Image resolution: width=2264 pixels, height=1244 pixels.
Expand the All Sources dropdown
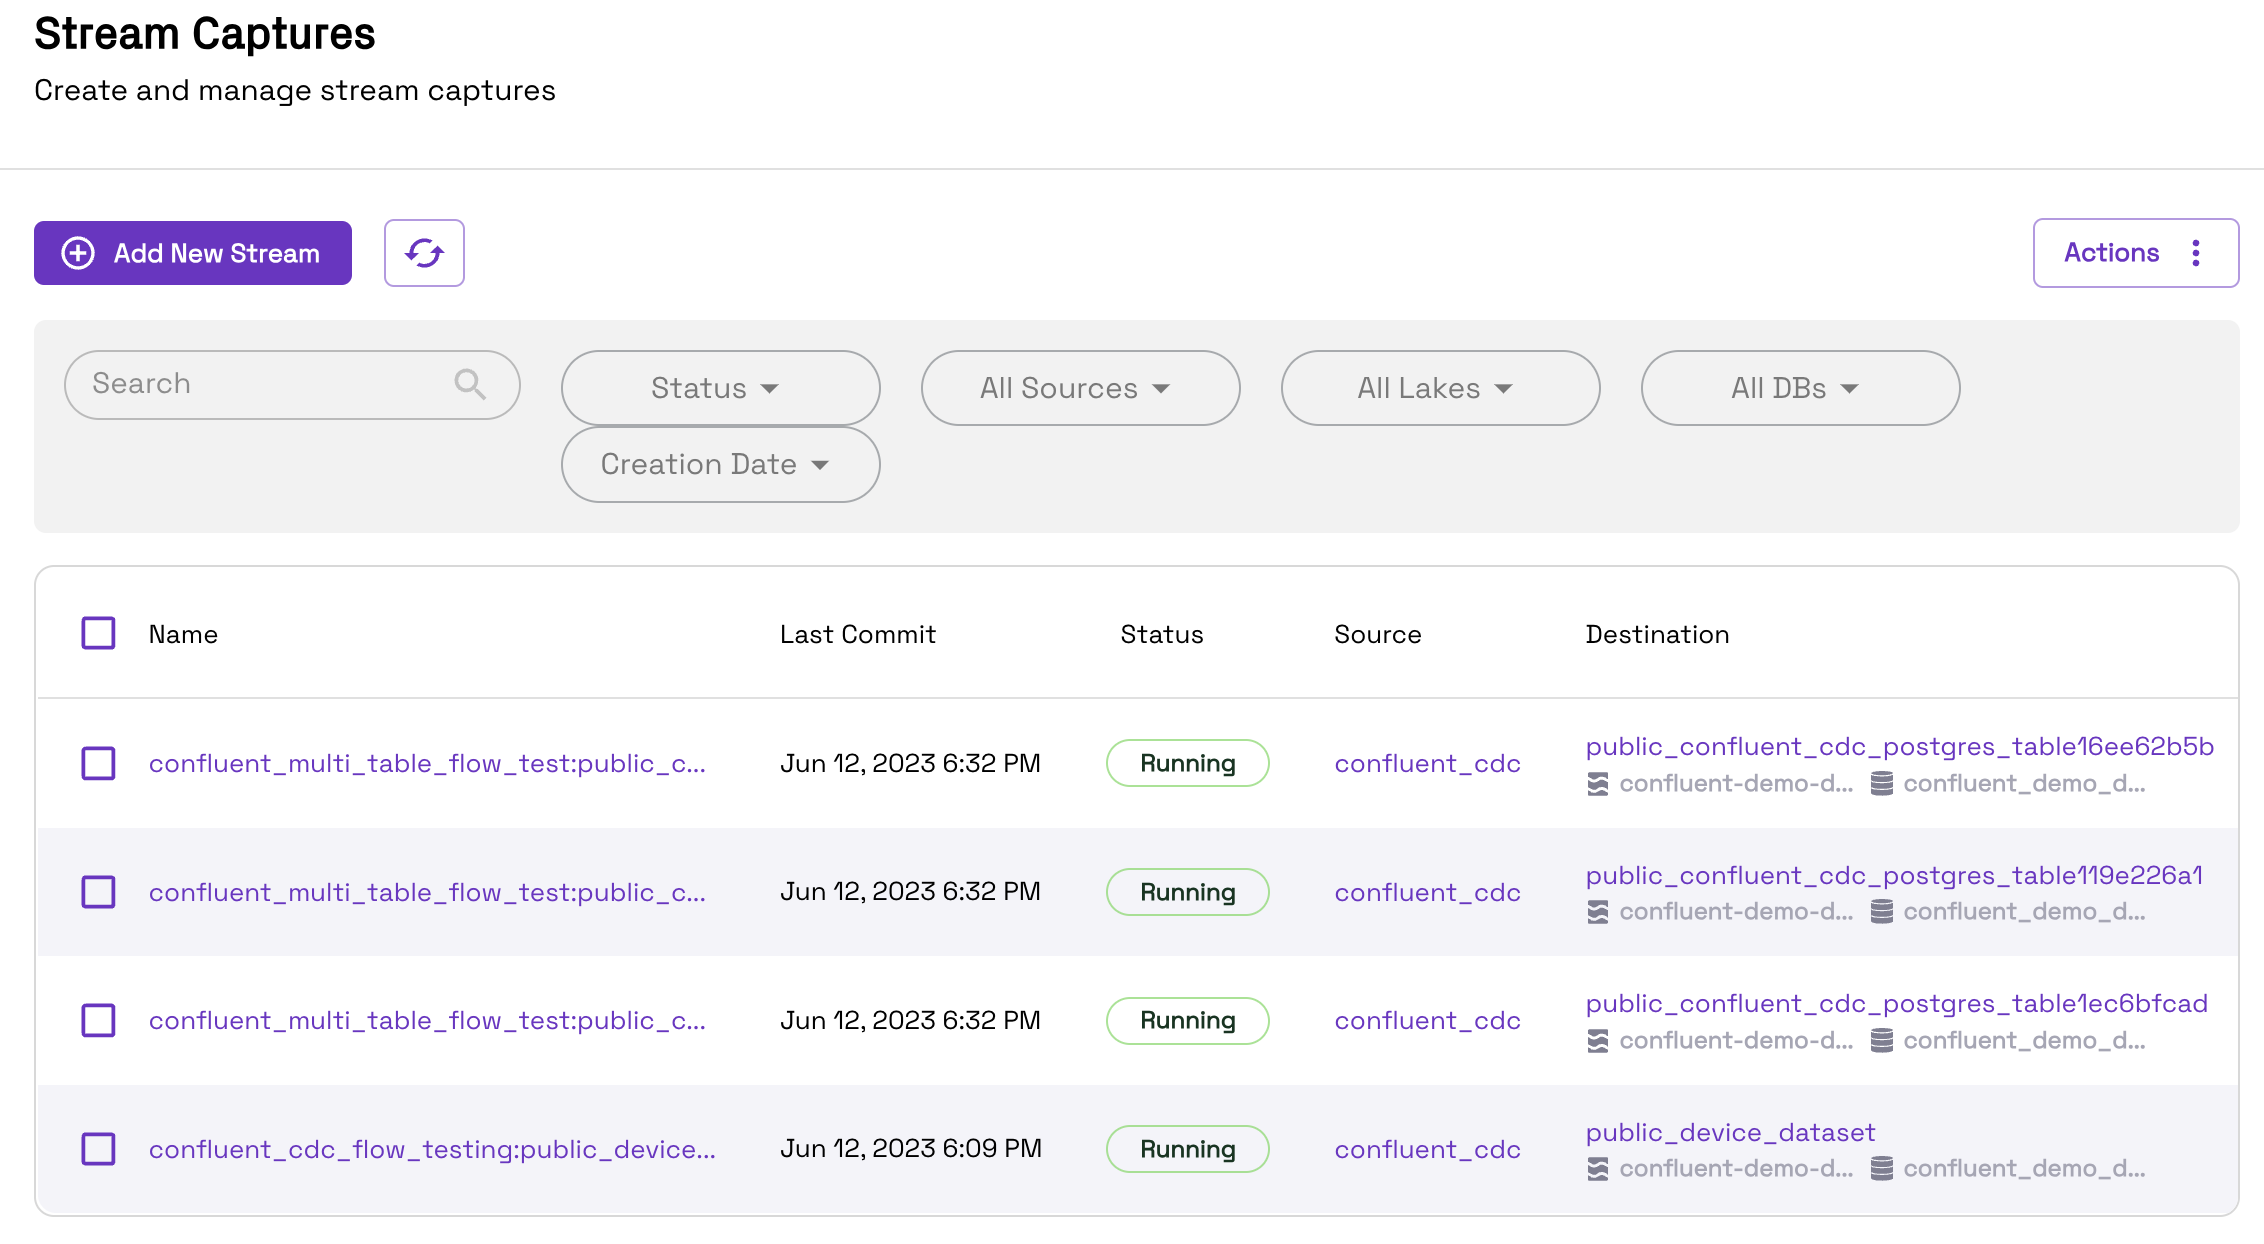click(x=1080, y=388)
